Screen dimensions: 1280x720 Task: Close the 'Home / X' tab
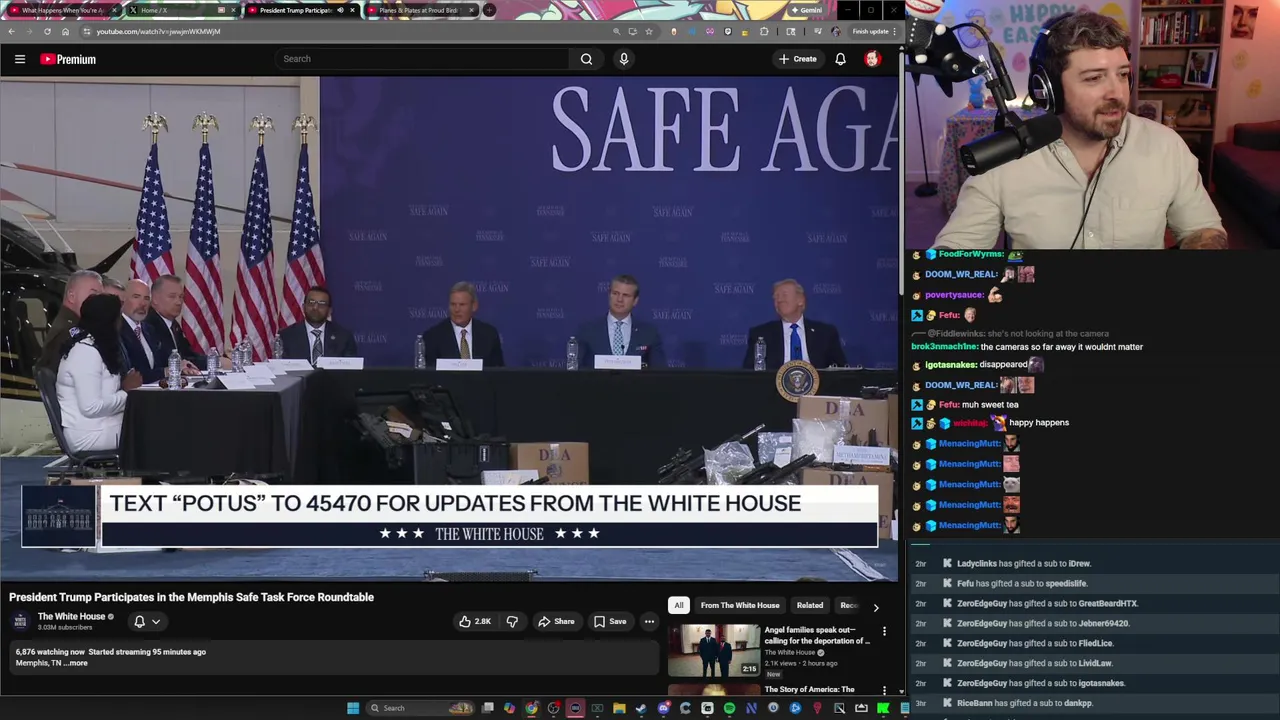point(235,10)
